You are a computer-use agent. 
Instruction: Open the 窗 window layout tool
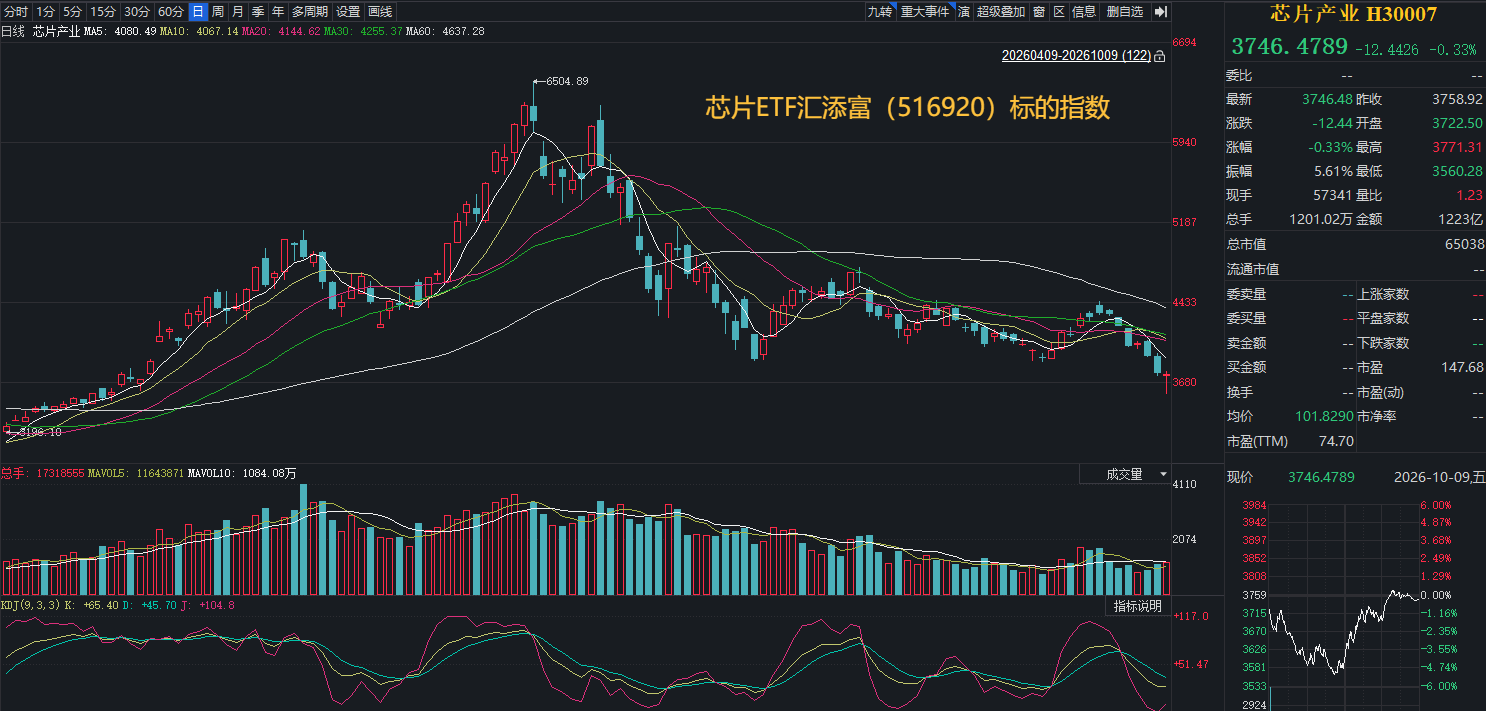(1039, 12)
